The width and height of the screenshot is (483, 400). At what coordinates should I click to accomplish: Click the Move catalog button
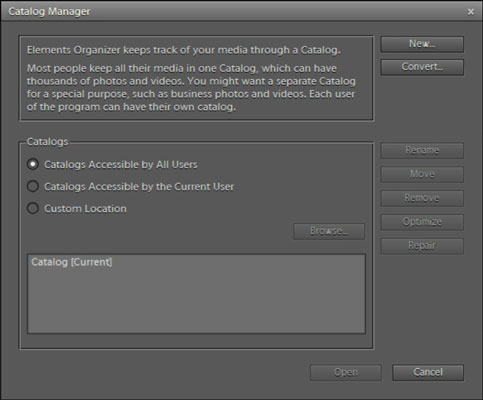coord(422,174)
